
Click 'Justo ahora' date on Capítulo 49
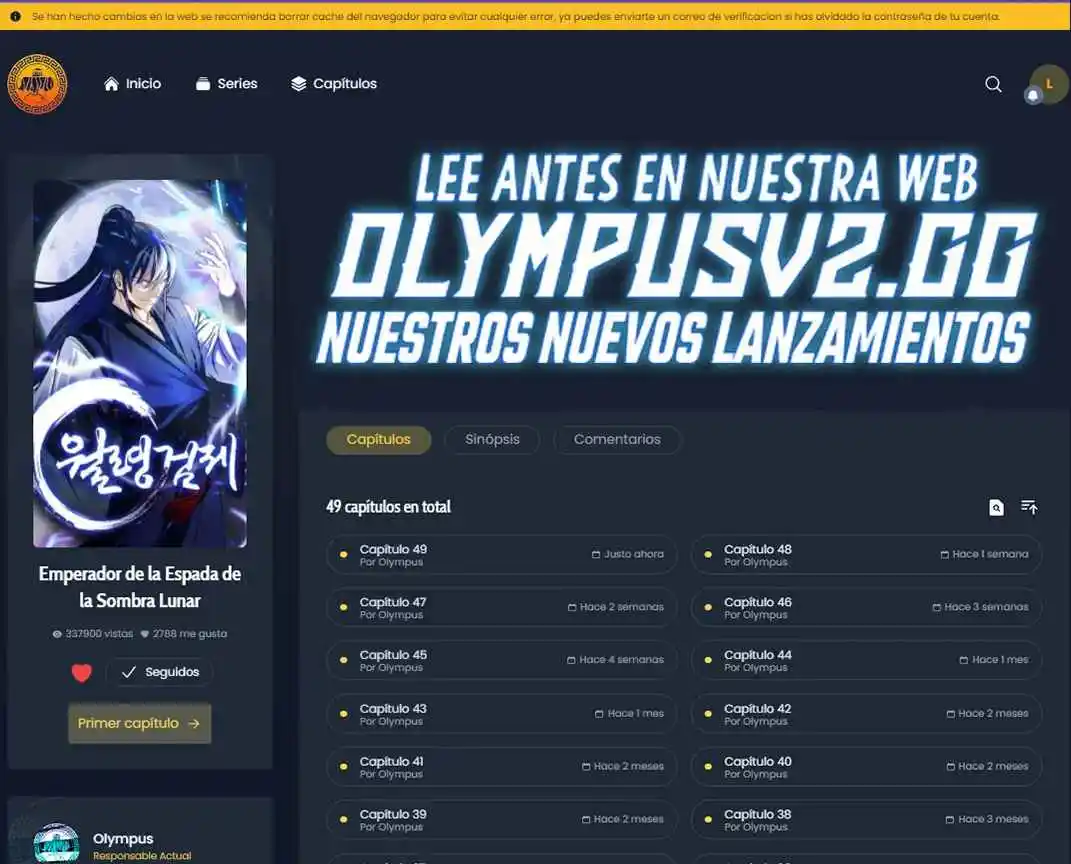(628, 554)
